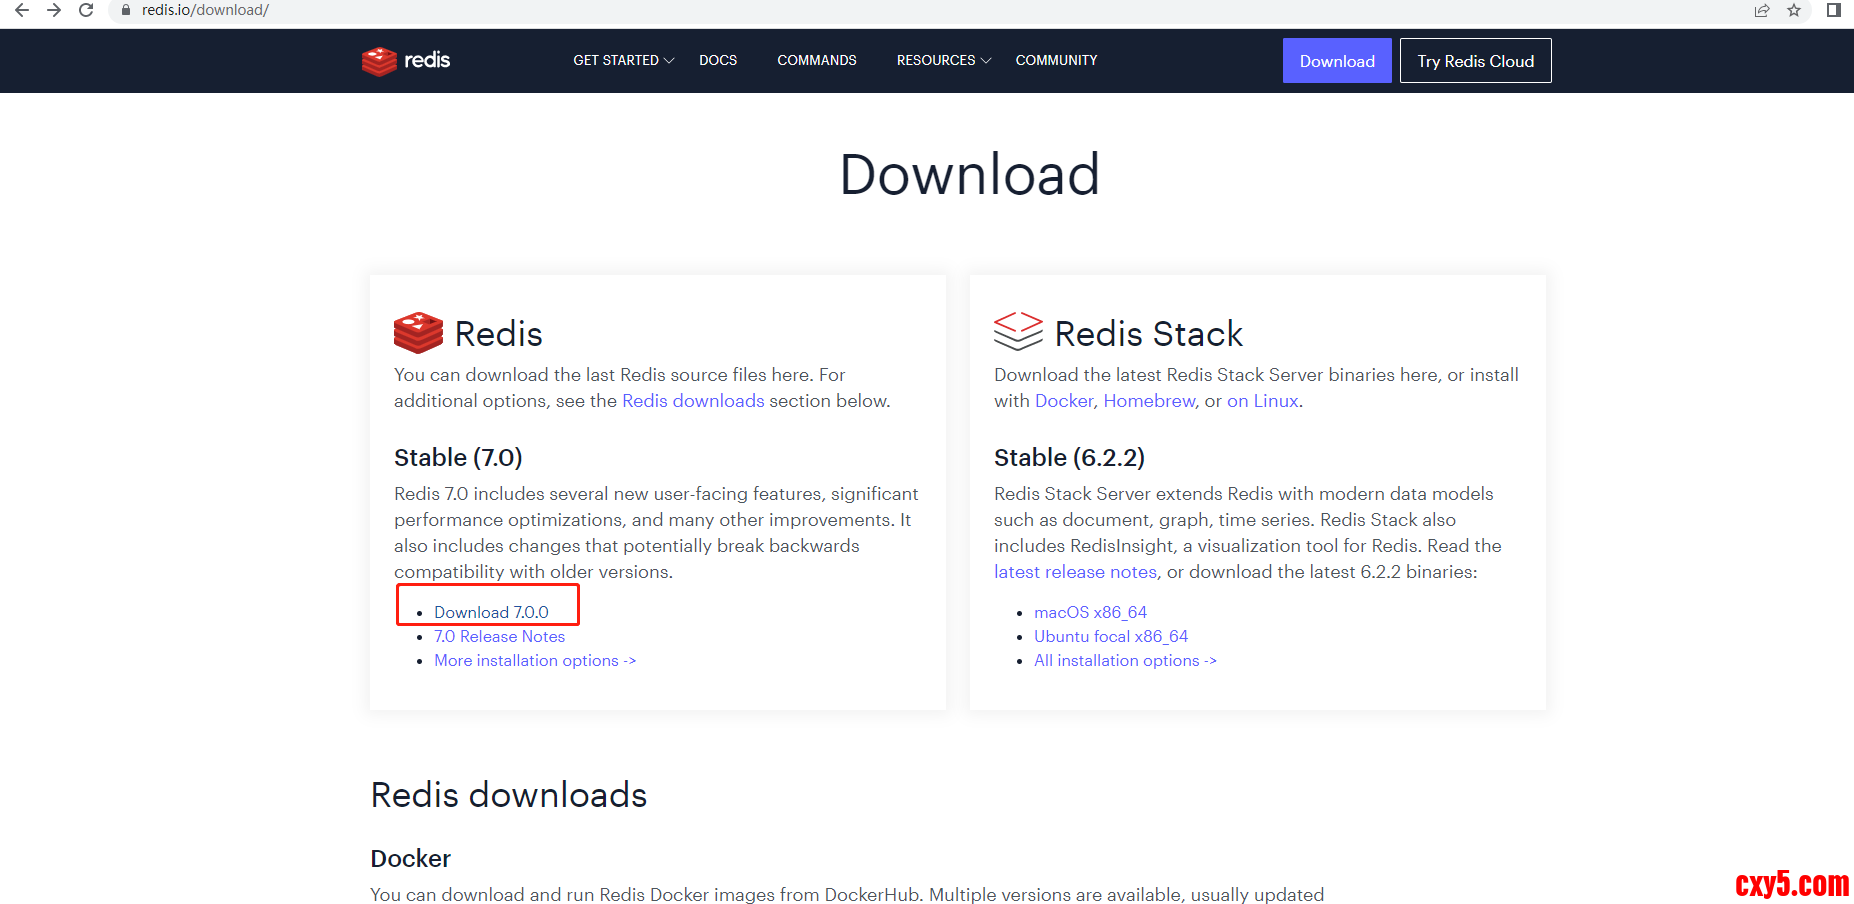1854x904 pixels.
Task: Open the COMMANDS menu item
Action: pyautogui.click(x=816, y=61)
